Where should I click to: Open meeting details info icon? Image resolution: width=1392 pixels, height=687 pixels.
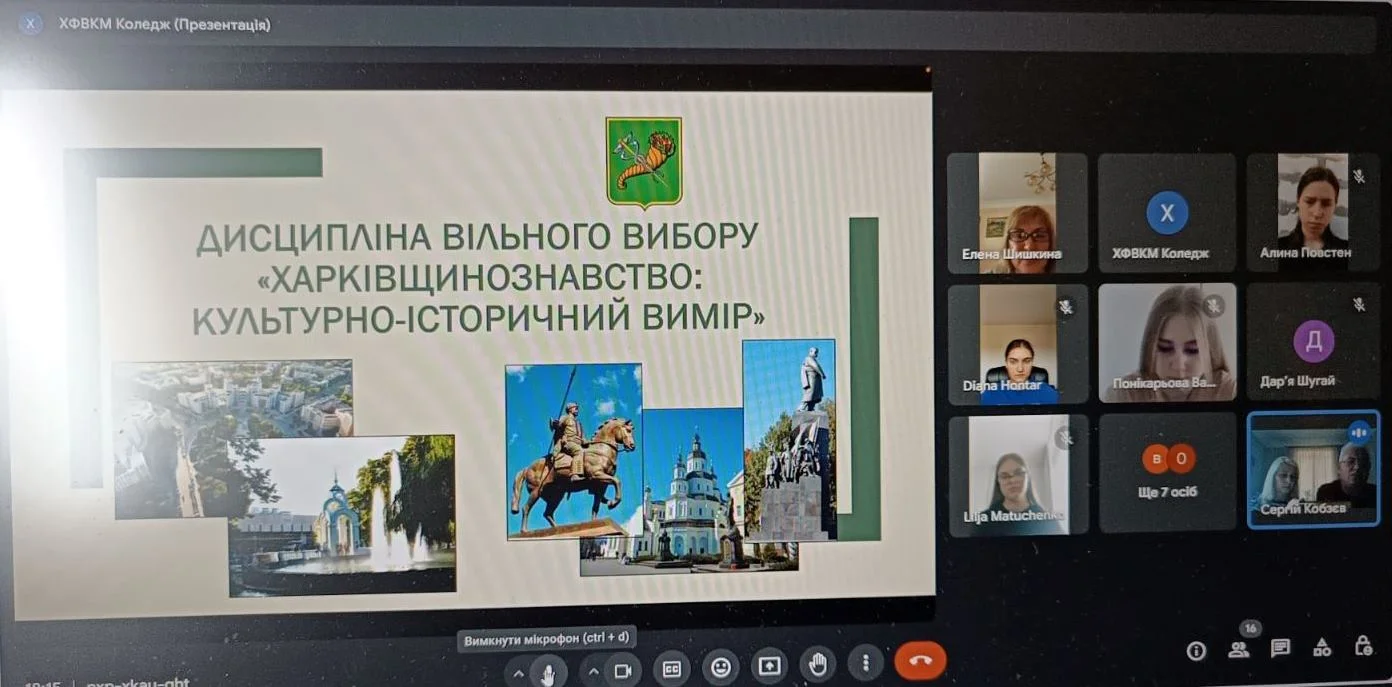tap(1195, 651)
